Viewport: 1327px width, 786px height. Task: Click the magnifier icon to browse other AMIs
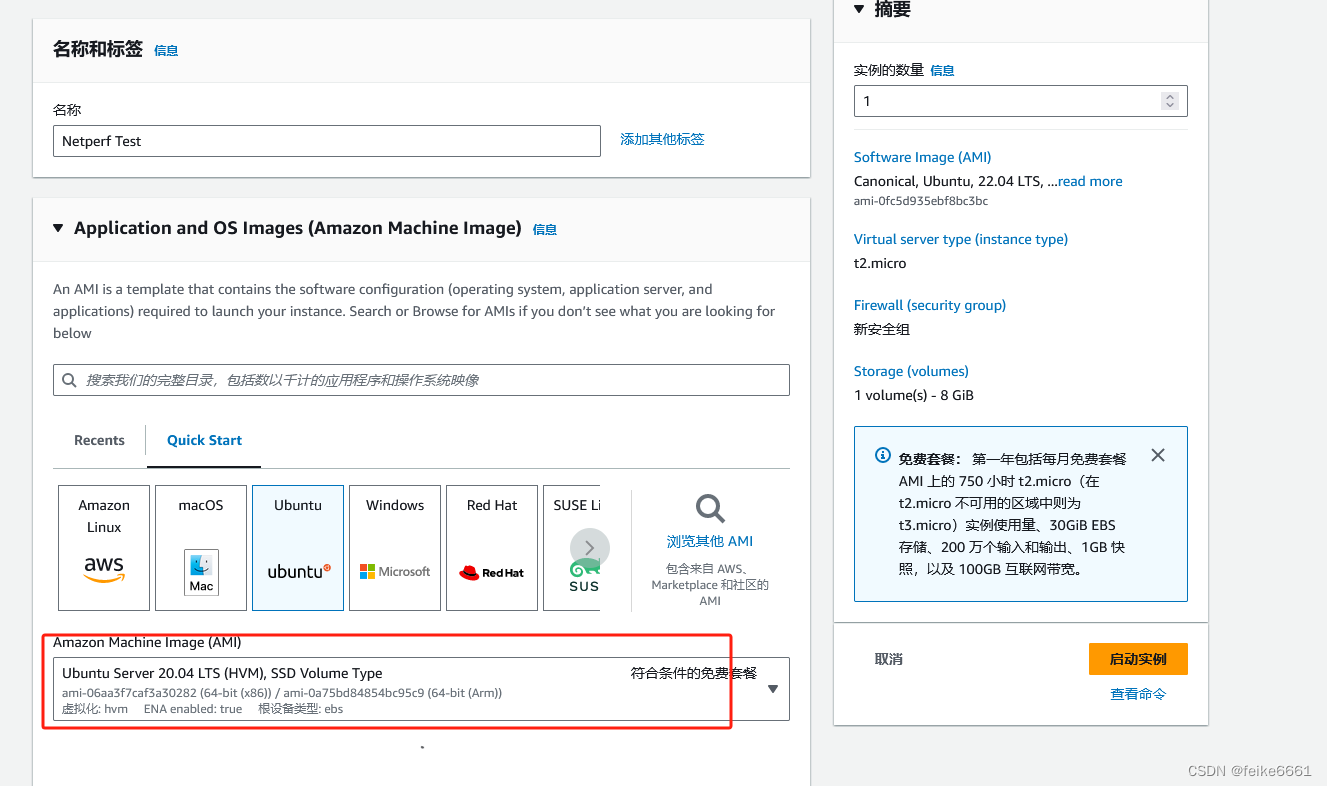click(710, 508)
